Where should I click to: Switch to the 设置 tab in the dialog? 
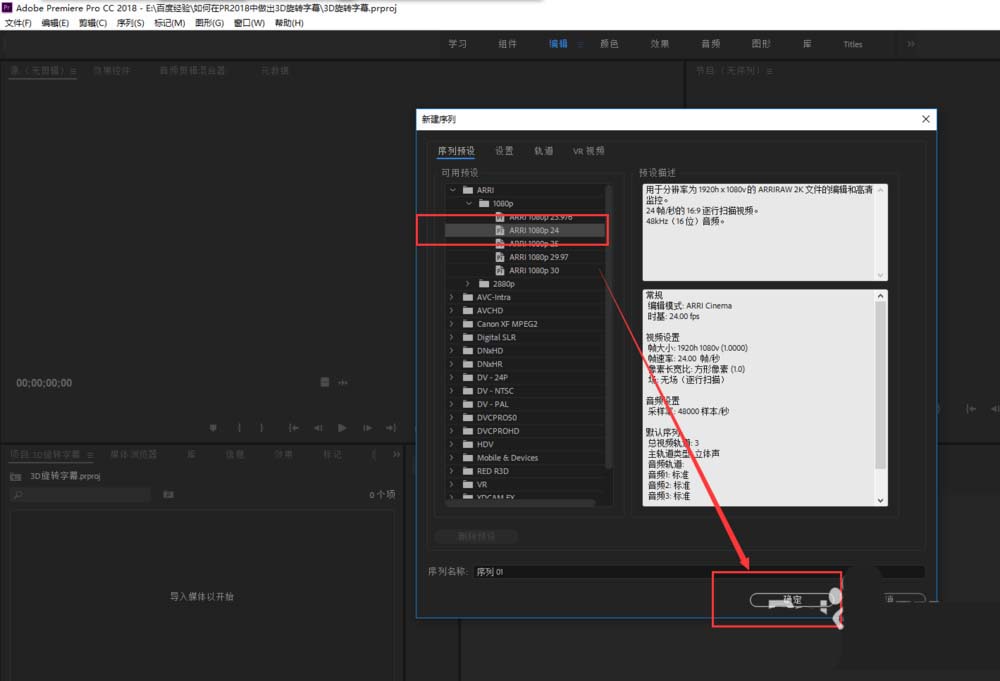505,150
